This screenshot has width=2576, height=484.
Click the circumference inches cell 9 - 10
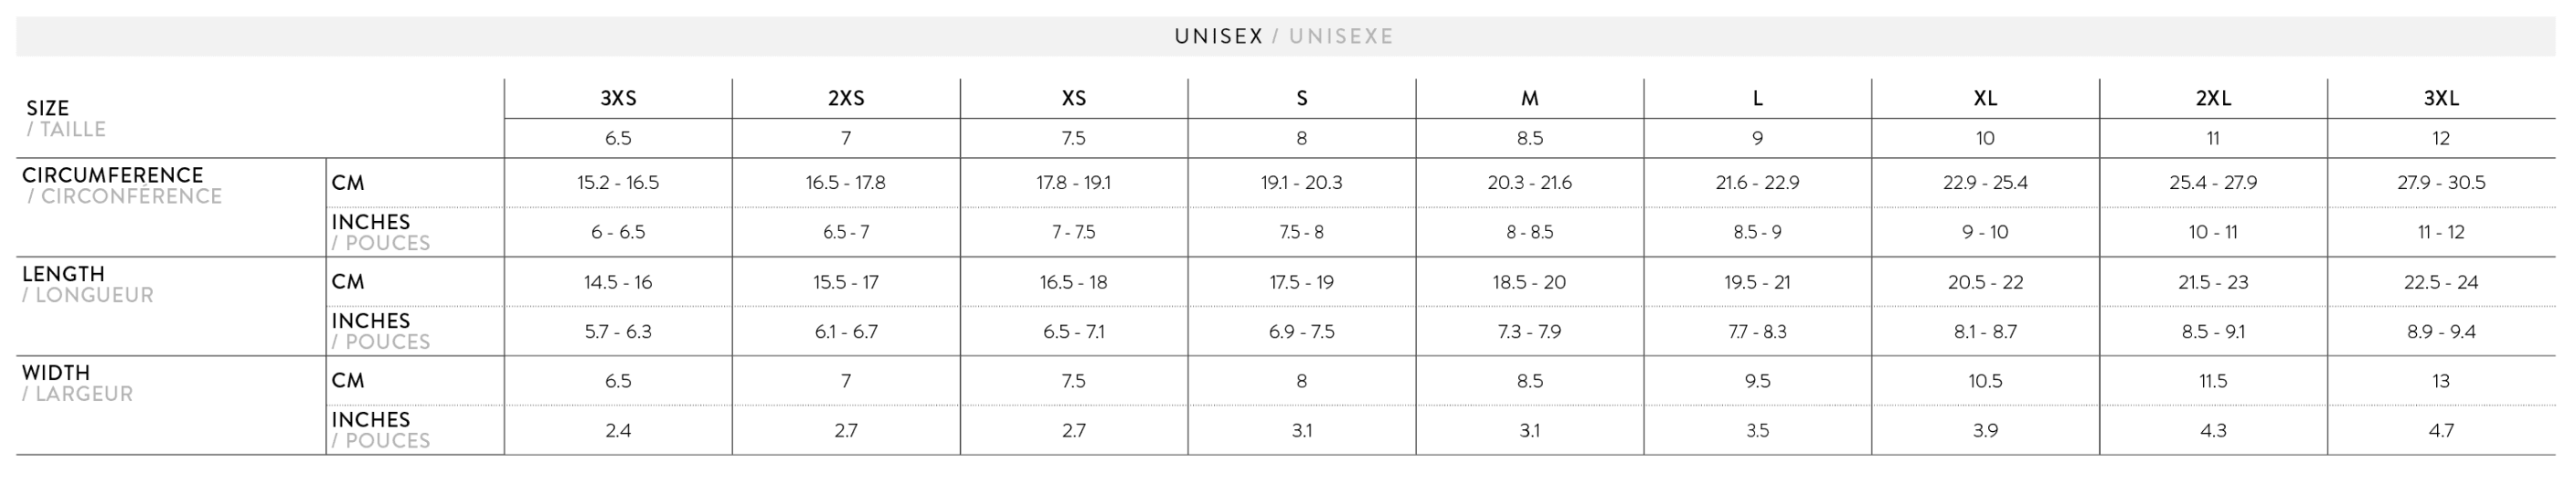point(1985,232)
